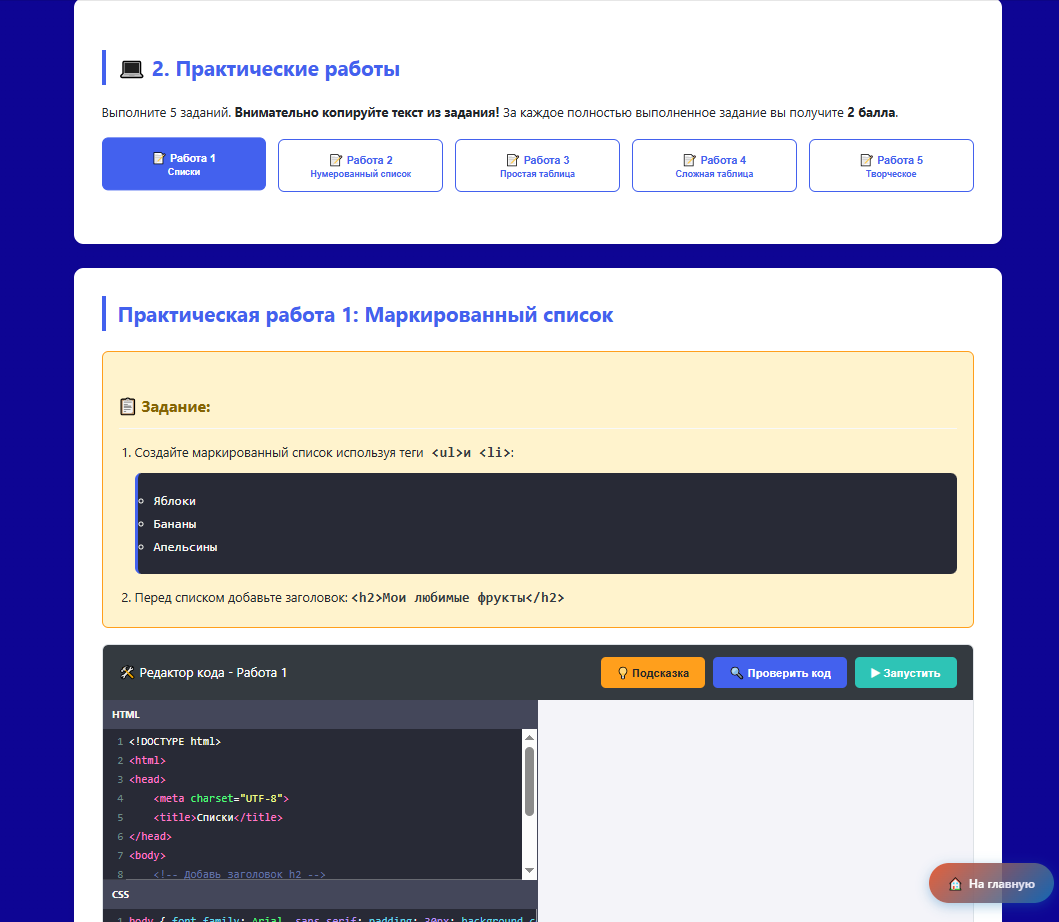Click the play triangle on Запустить button
Image resolution: width=1059 pixels, height=922 pixels.
pyautogui.click(x=875, y=673)
